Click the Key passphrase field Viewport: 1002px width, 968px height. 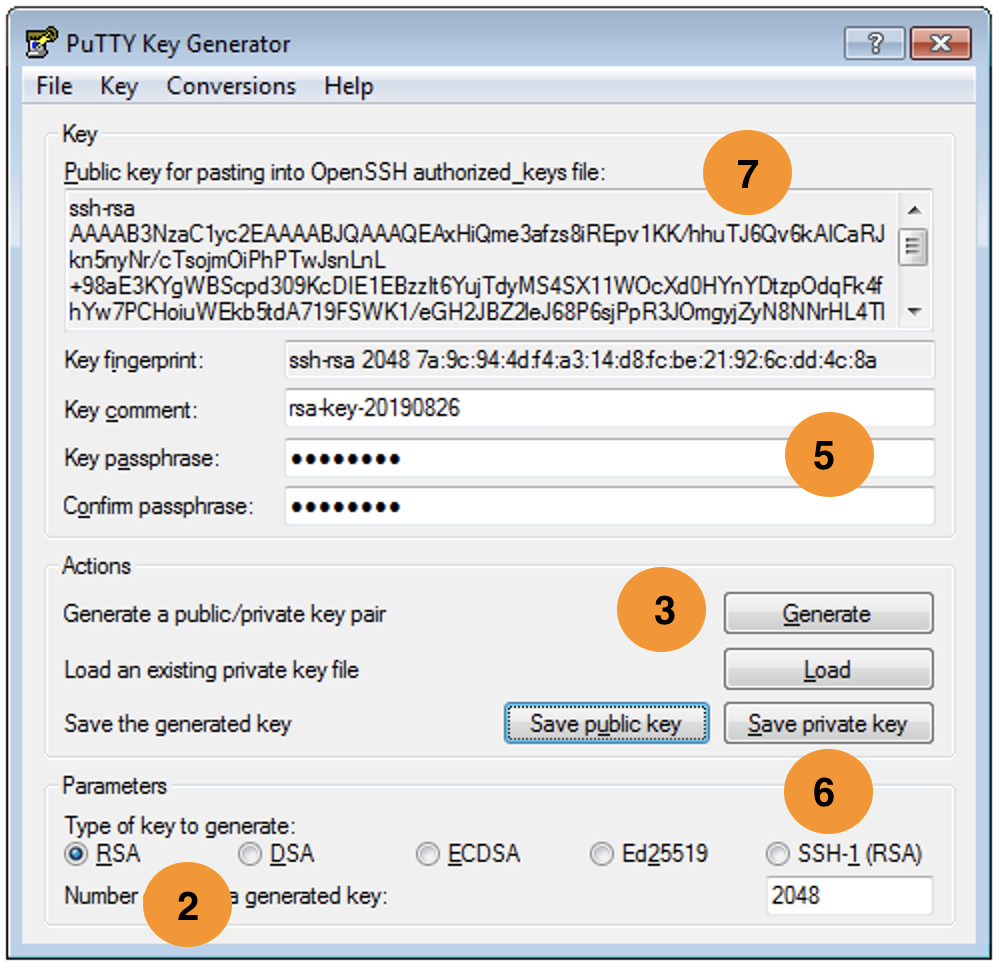pos(609,457)
